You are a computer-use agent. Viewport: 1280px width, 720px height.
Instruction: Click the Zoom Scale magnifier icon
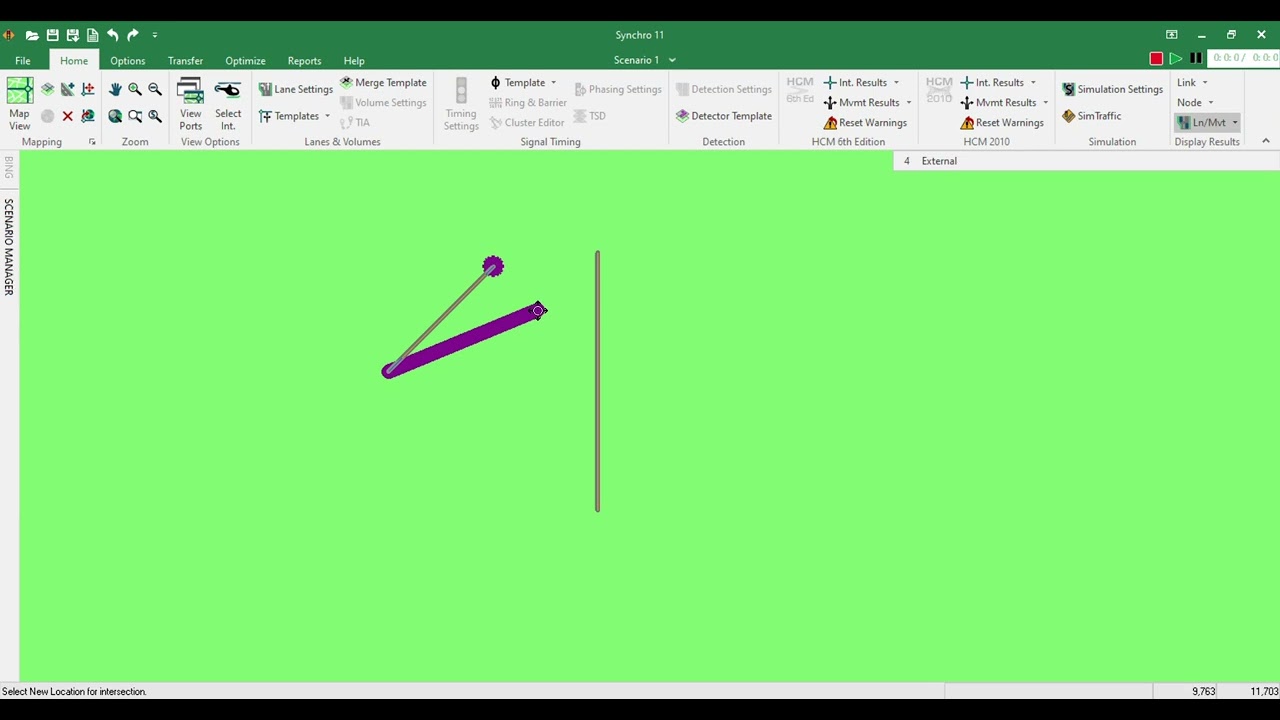[x=155, y=116]
